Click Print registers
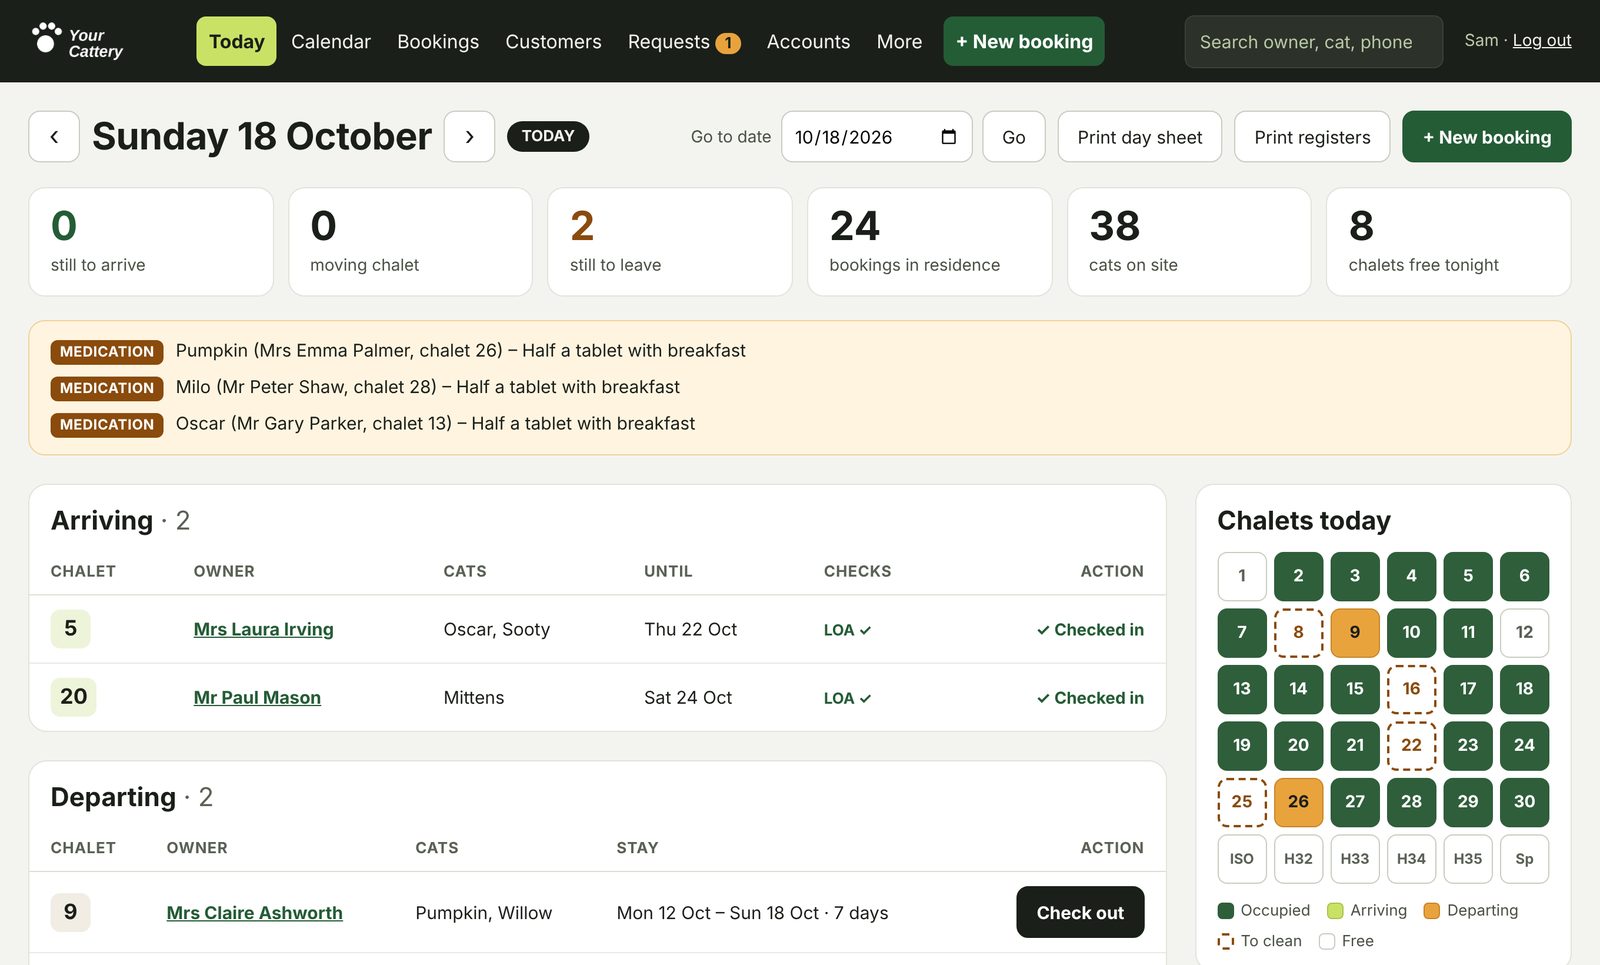 [x=1312, y=137]
